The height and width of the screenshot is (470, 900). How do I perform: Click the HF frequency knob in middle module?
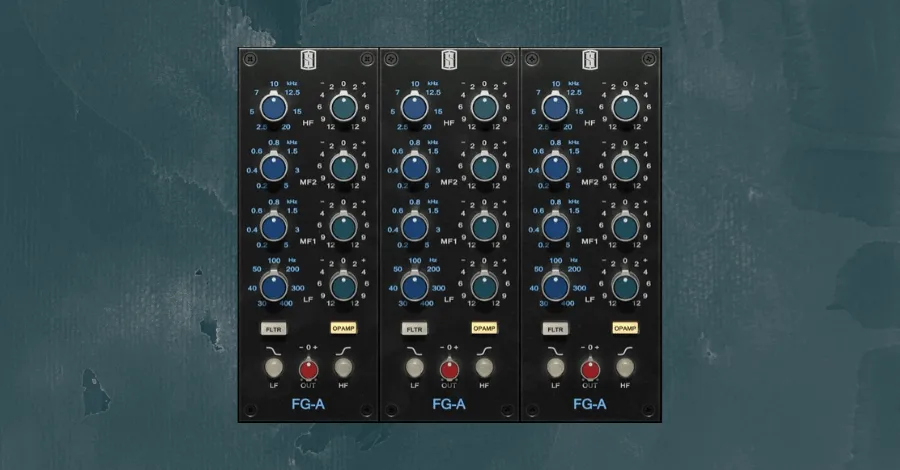pos(414,107)
